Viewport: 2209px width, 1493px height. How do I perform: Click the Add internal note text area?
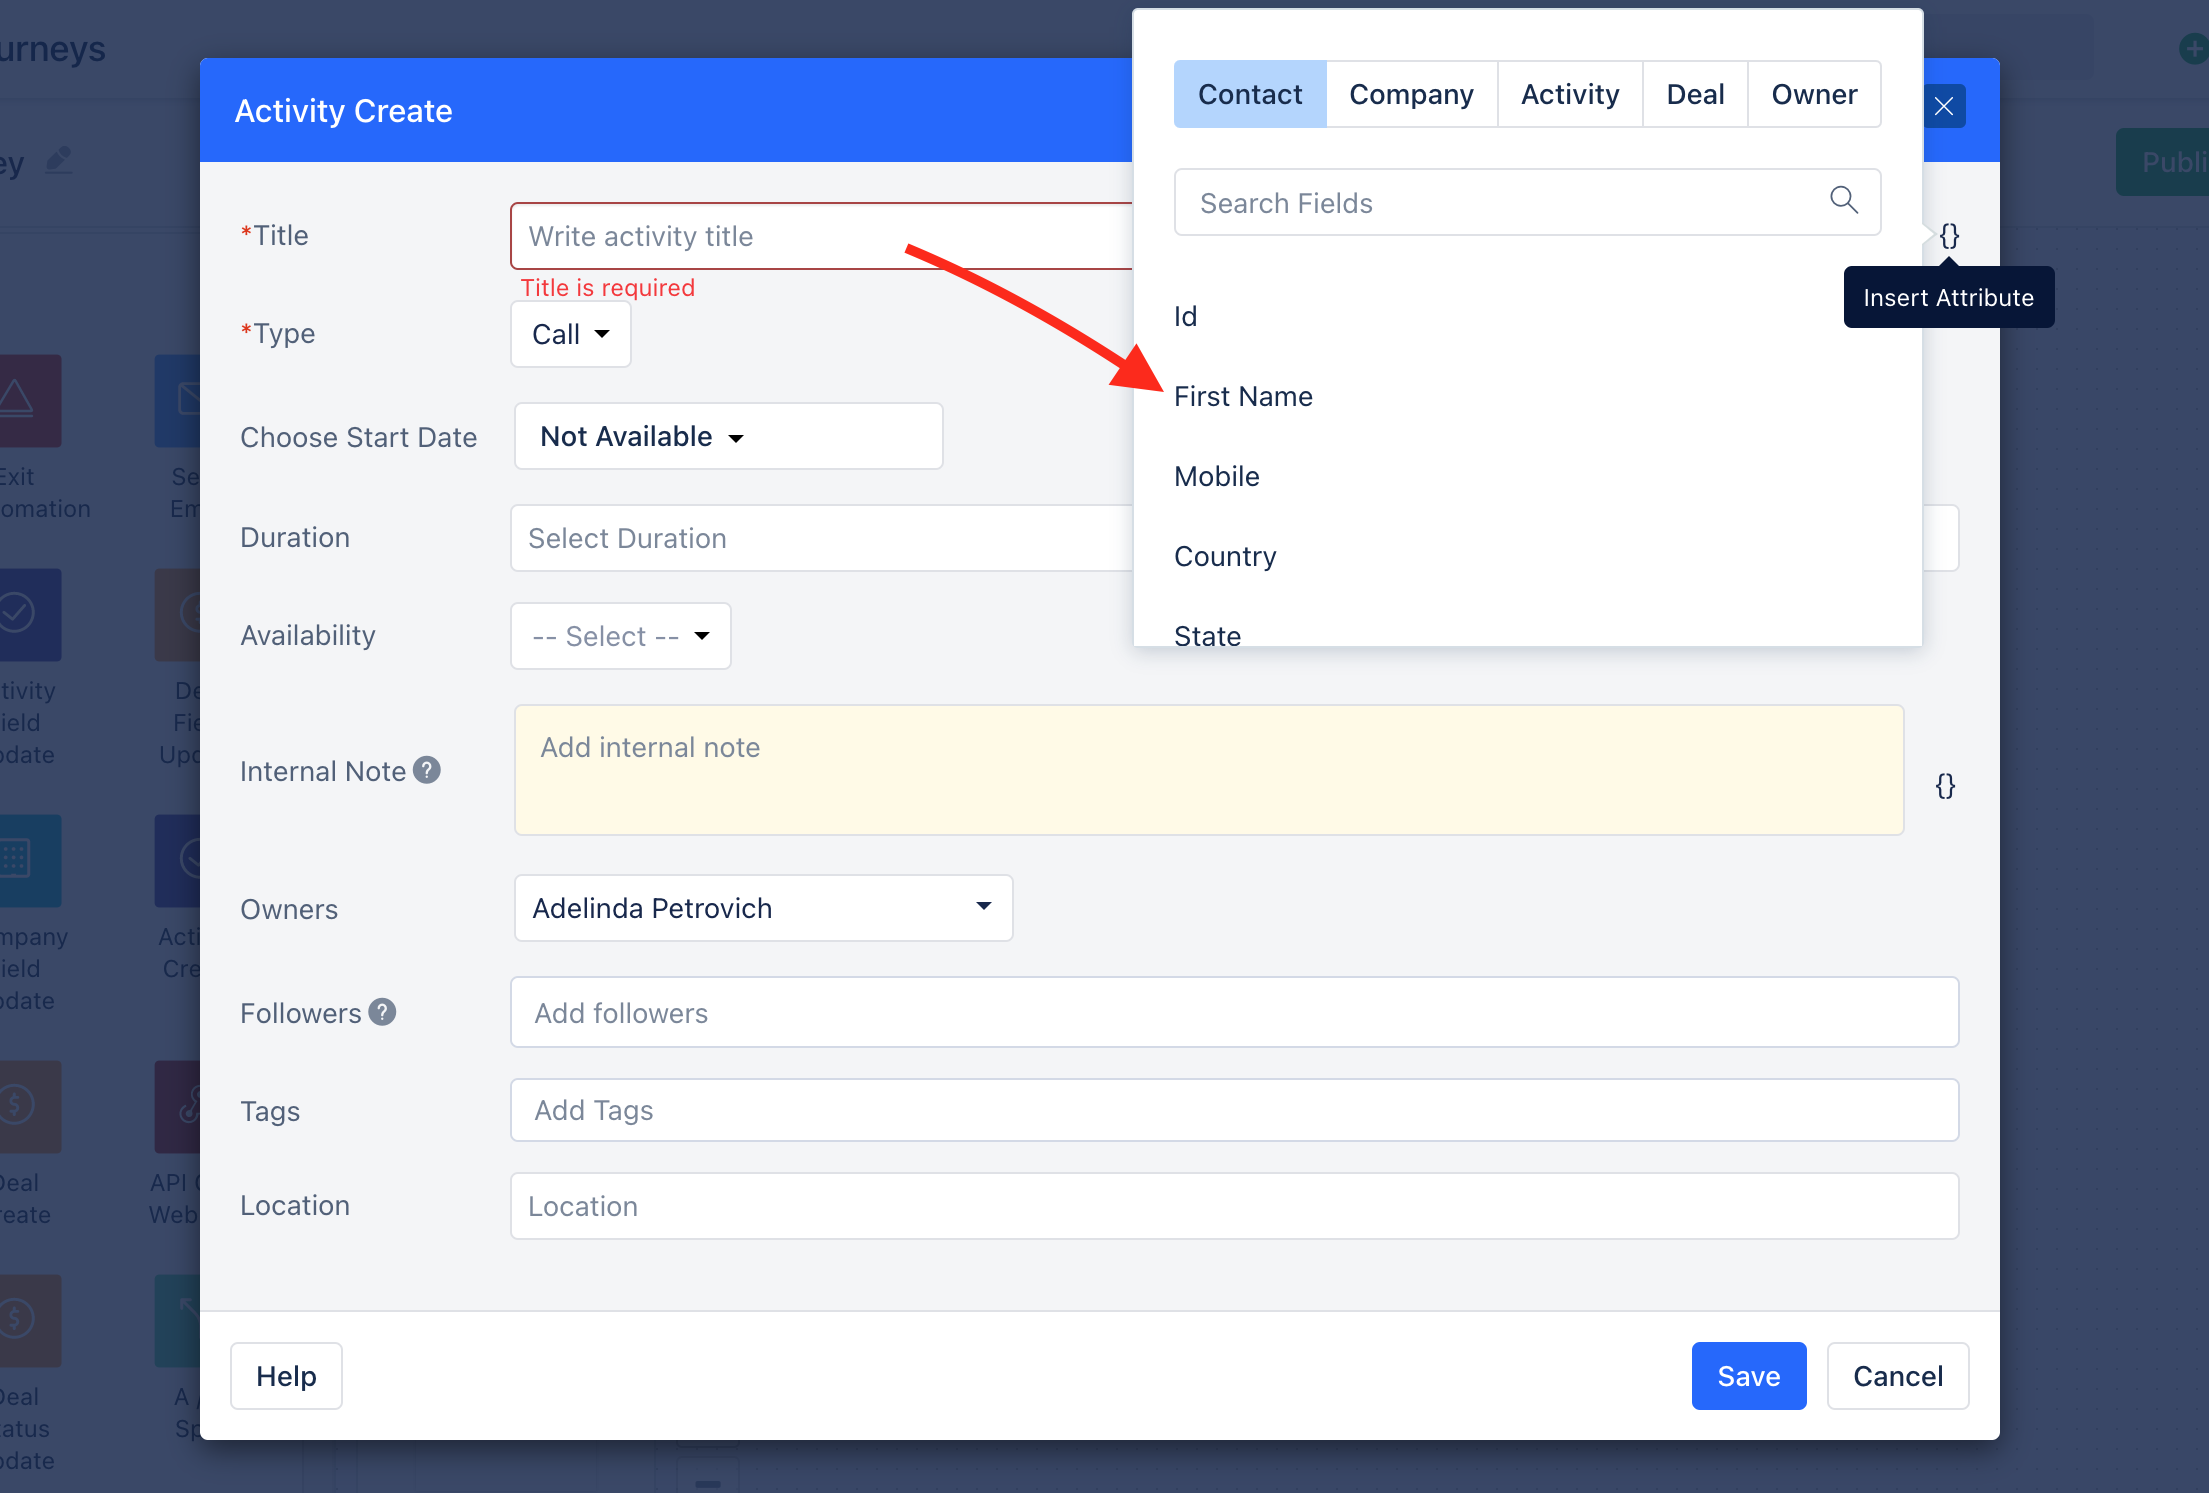pos(1209,770)
